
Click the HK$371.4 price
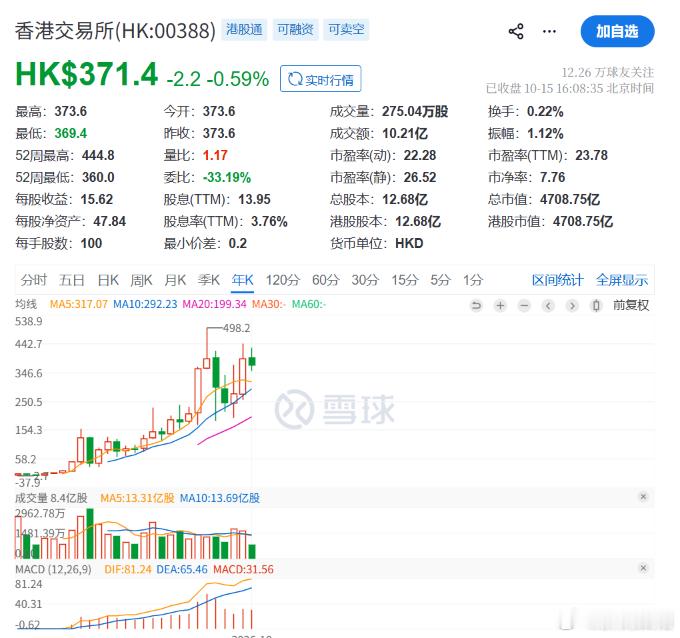tap(86, 75)
